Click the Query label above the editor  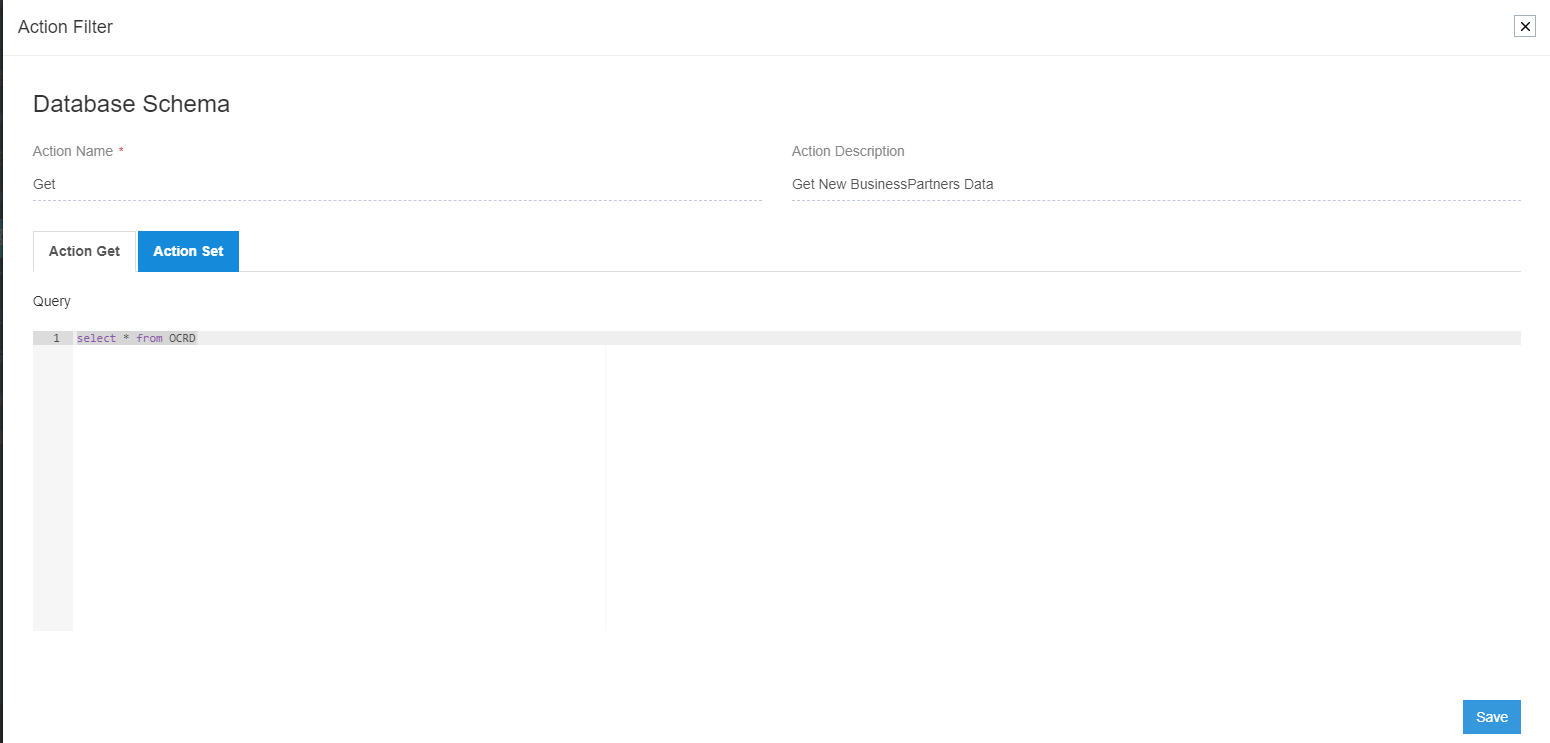tap(51, 301)
